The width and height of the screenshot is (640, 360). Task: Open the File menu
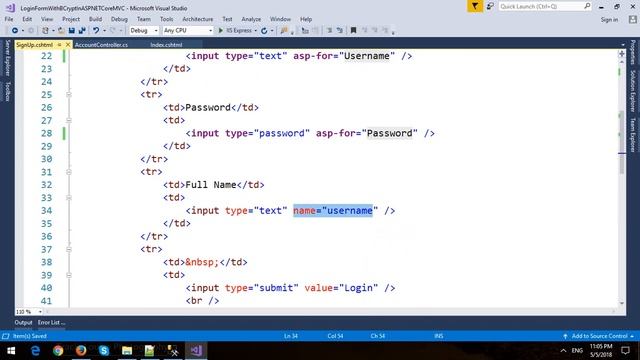tap(9, 19)
